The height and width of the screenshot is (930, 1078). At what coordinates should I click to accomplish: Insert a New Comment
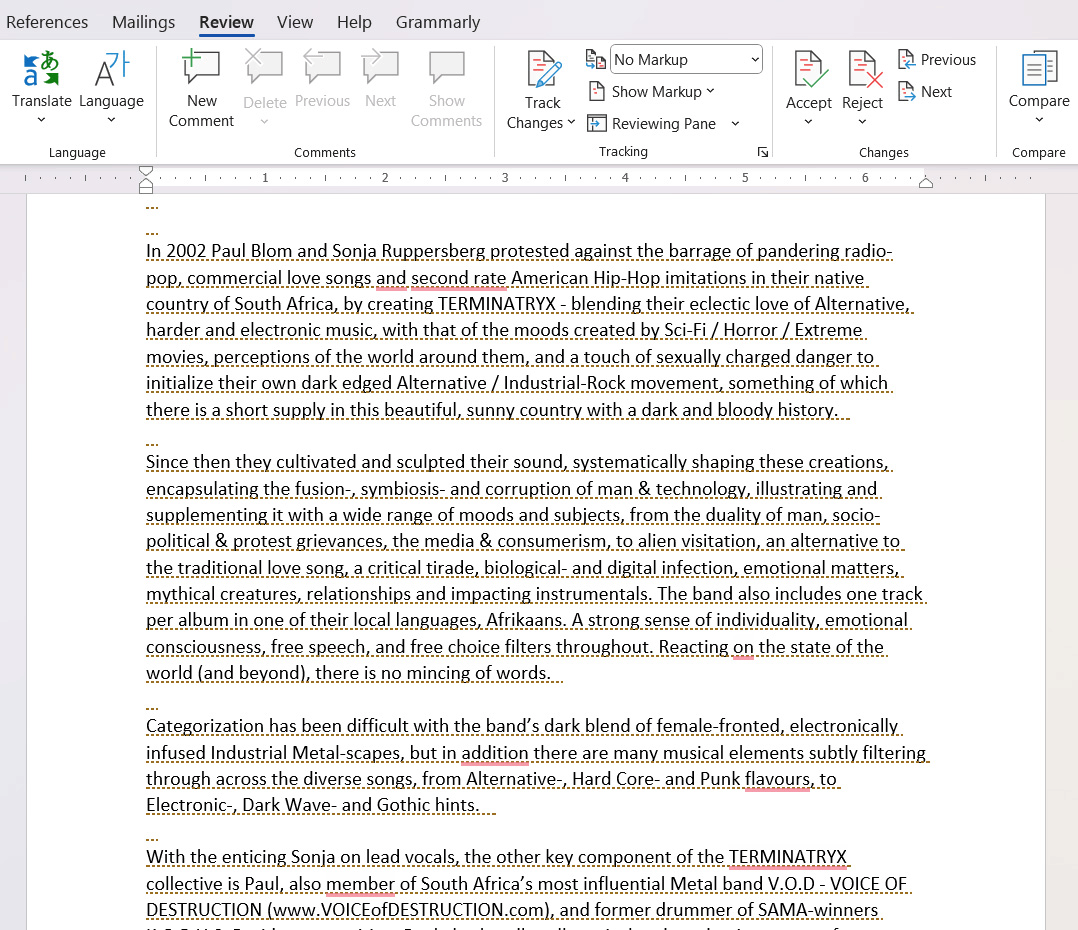pos(201,85)
